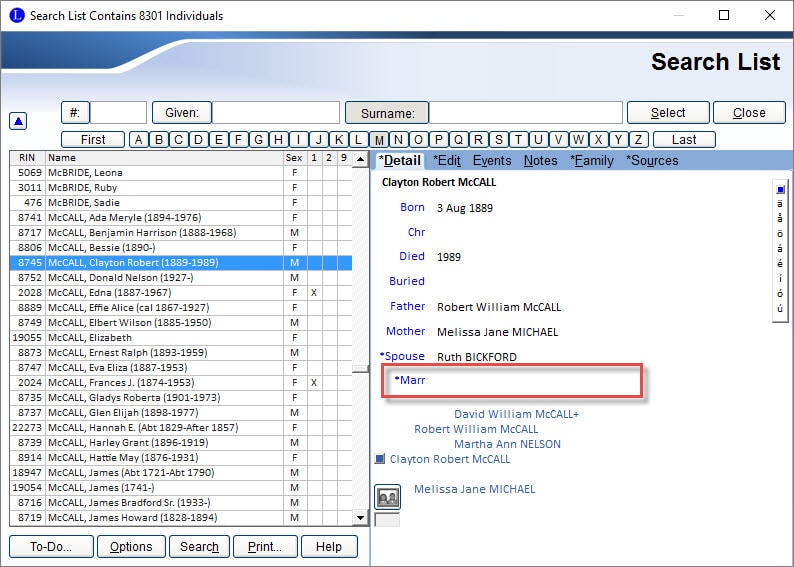Insert the é character from side bar
The width and height of the screenshot is (794, 567).
pyautogui.click(x=780, y=263)
